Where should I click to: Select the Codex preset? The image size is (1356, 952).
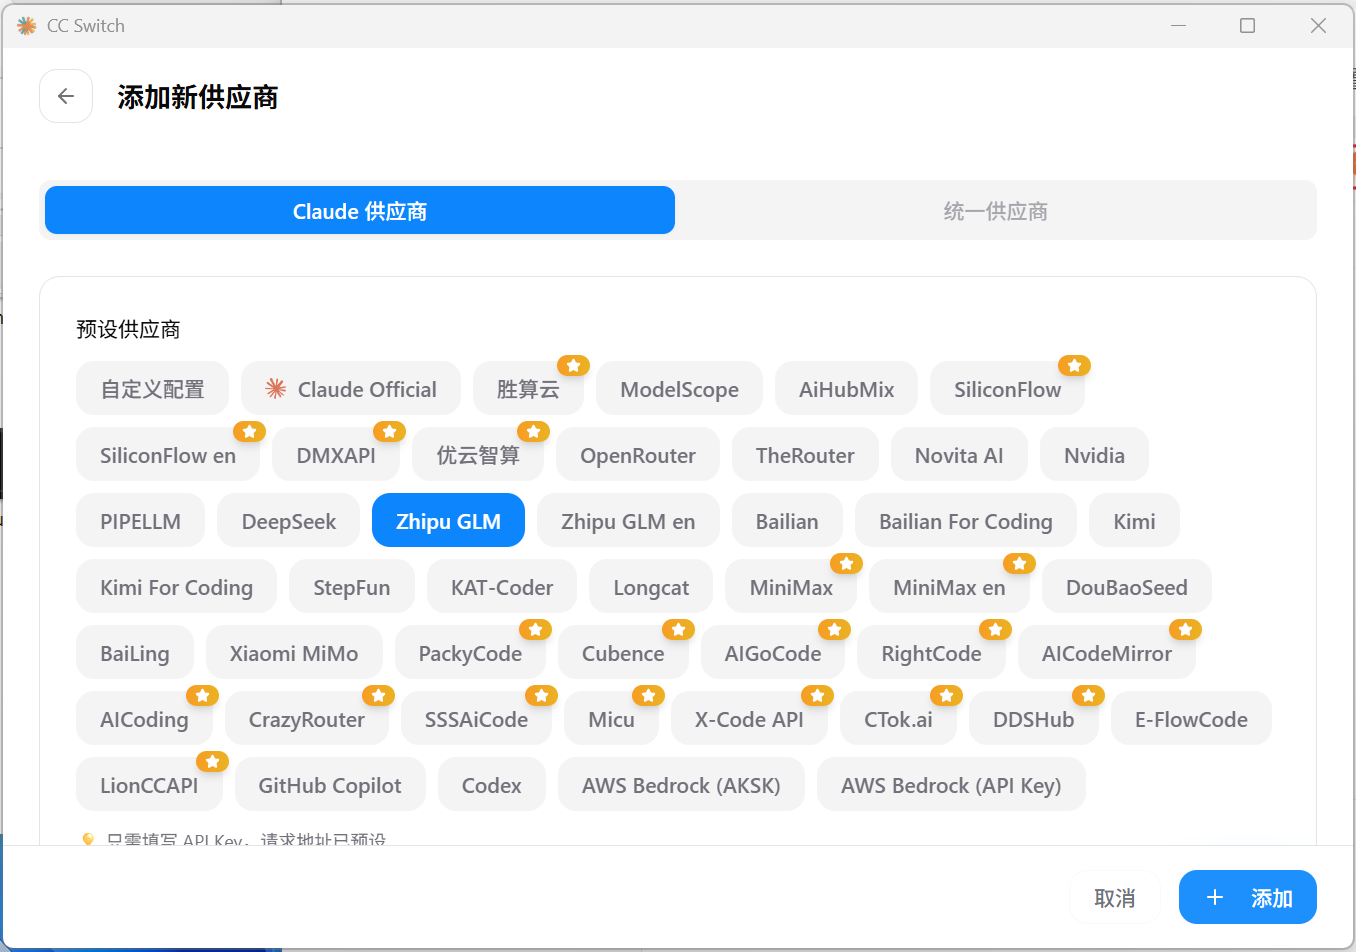coord(491,784)
